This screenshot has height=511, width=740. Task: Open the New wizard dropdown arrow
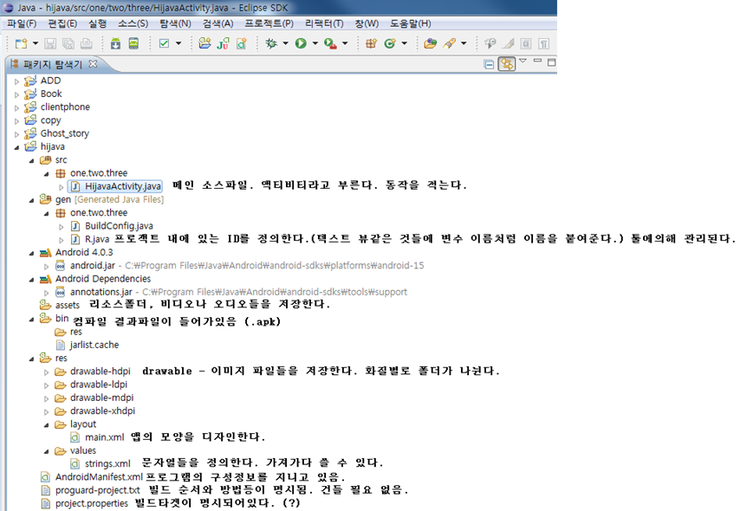pos(35,43)
